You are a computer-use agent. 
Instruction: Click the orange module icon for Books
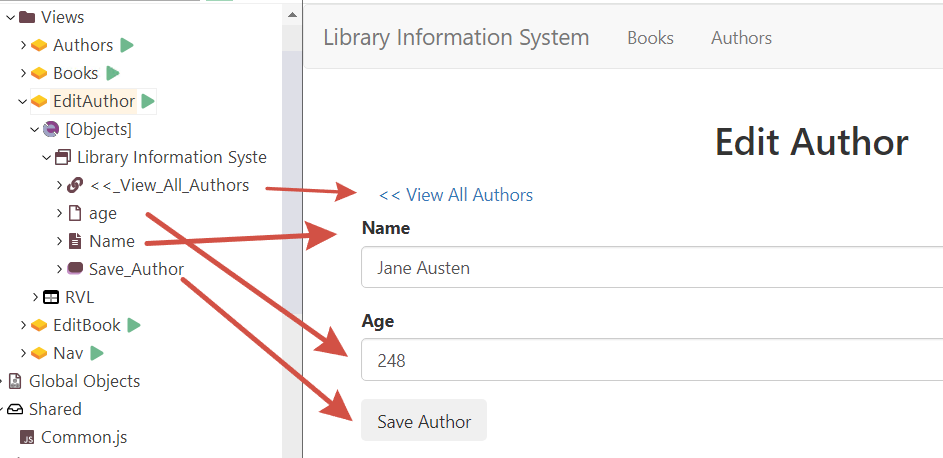click(39, 73)
